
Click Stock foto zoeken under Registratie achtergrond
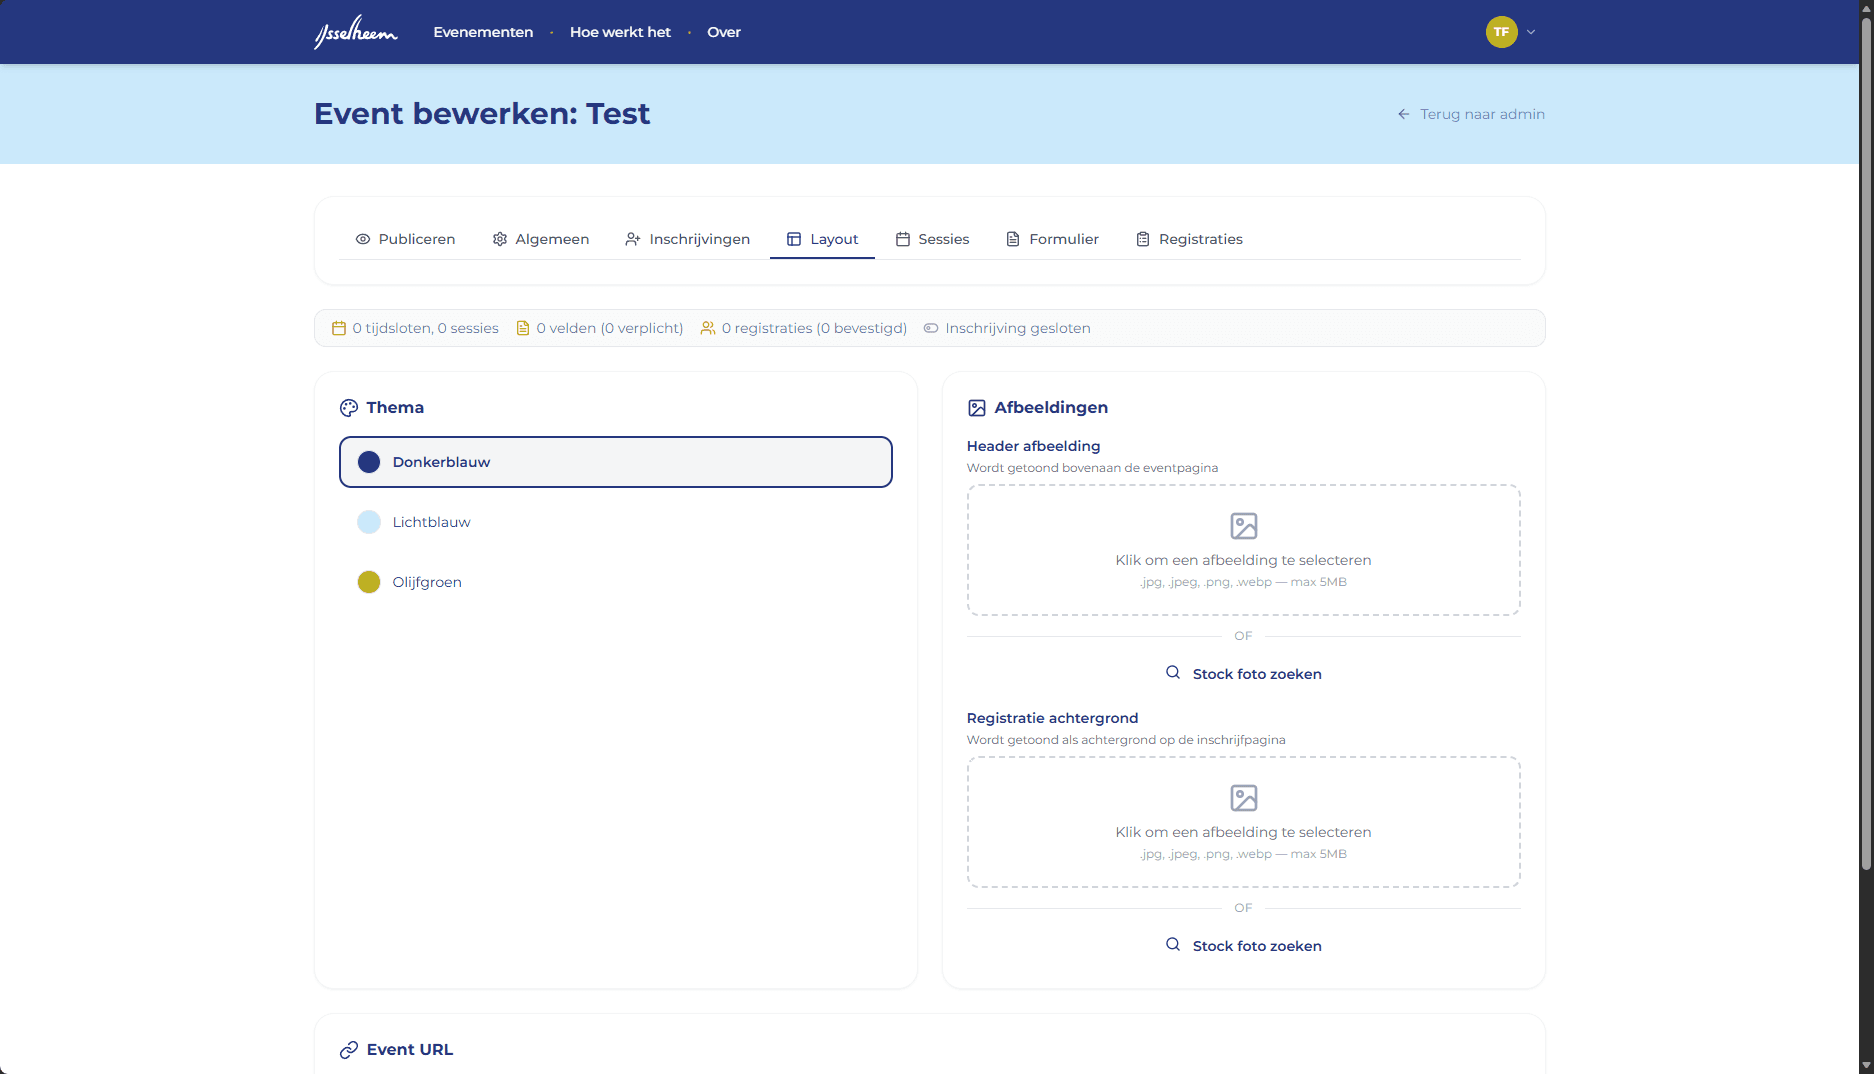point(1244,946)
